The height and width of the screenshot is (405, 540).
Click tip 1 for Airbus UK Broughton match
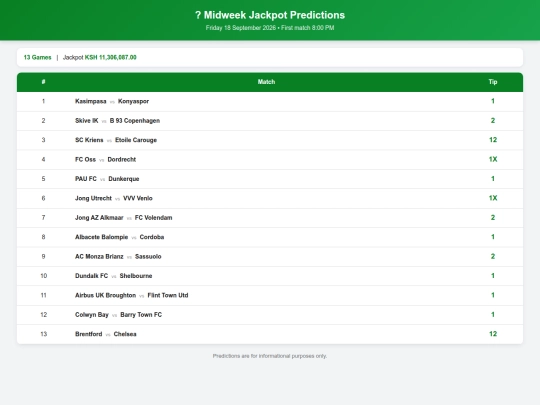[x=493, y=295]
